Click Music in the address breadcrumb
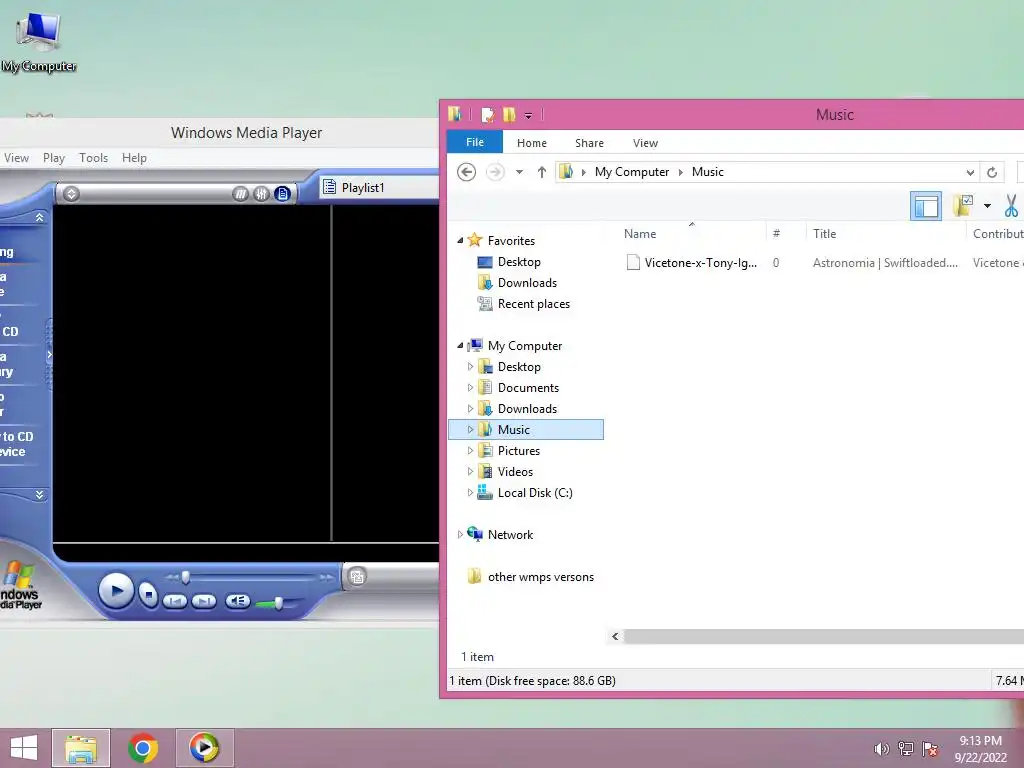This screenshot has width=1024, height=768. 707,172
